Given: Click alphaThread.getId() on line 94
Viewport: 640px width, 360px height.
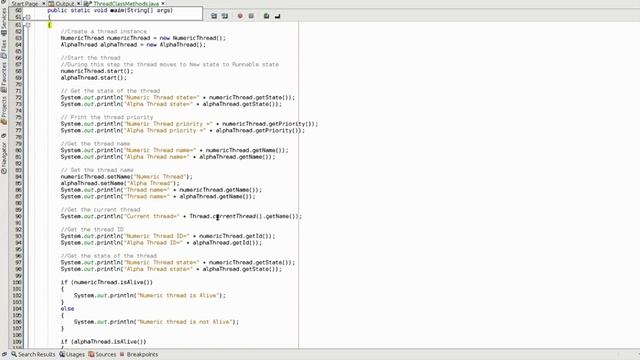Looking at the screenshot, I should tap(225, 242).
